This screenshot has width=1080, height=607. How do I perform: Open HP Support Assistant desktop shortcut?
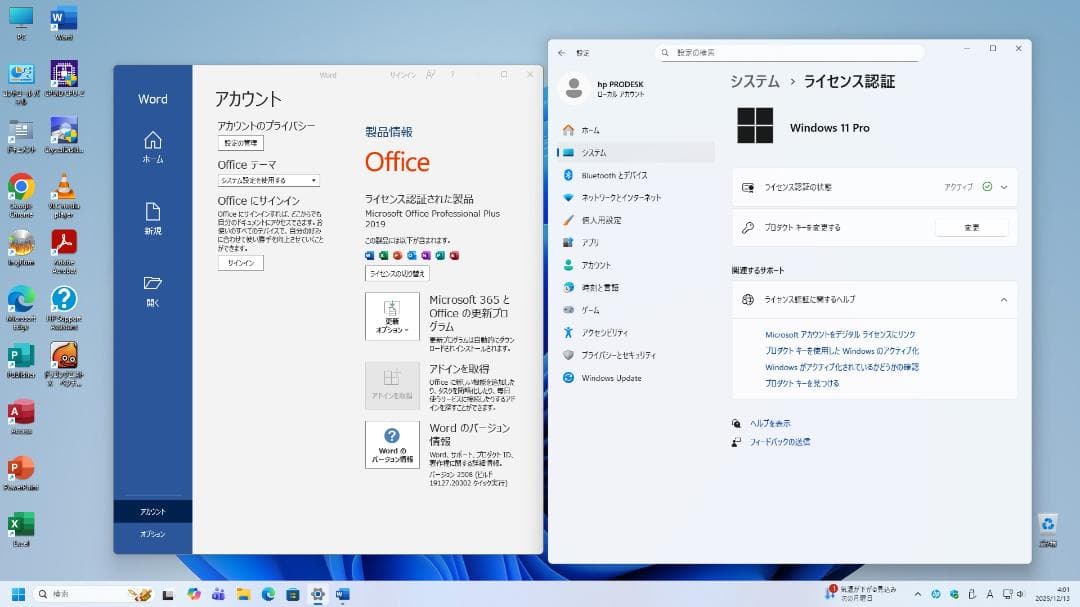coord(63,308)
